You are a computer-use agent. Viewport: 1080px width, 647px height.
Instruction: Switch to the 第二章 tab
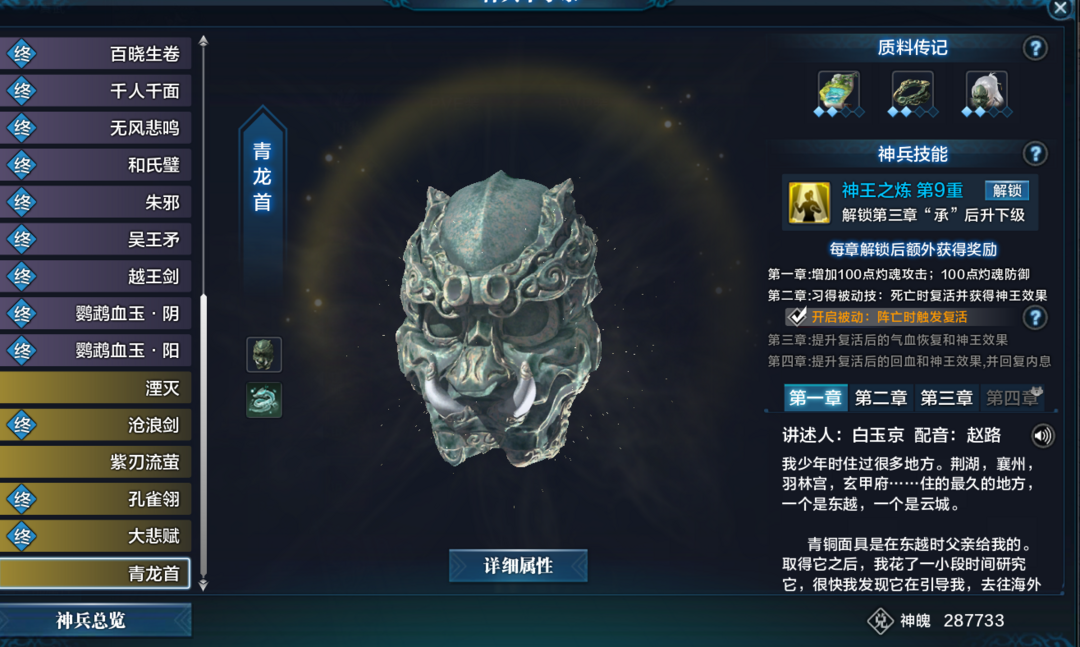880,398
